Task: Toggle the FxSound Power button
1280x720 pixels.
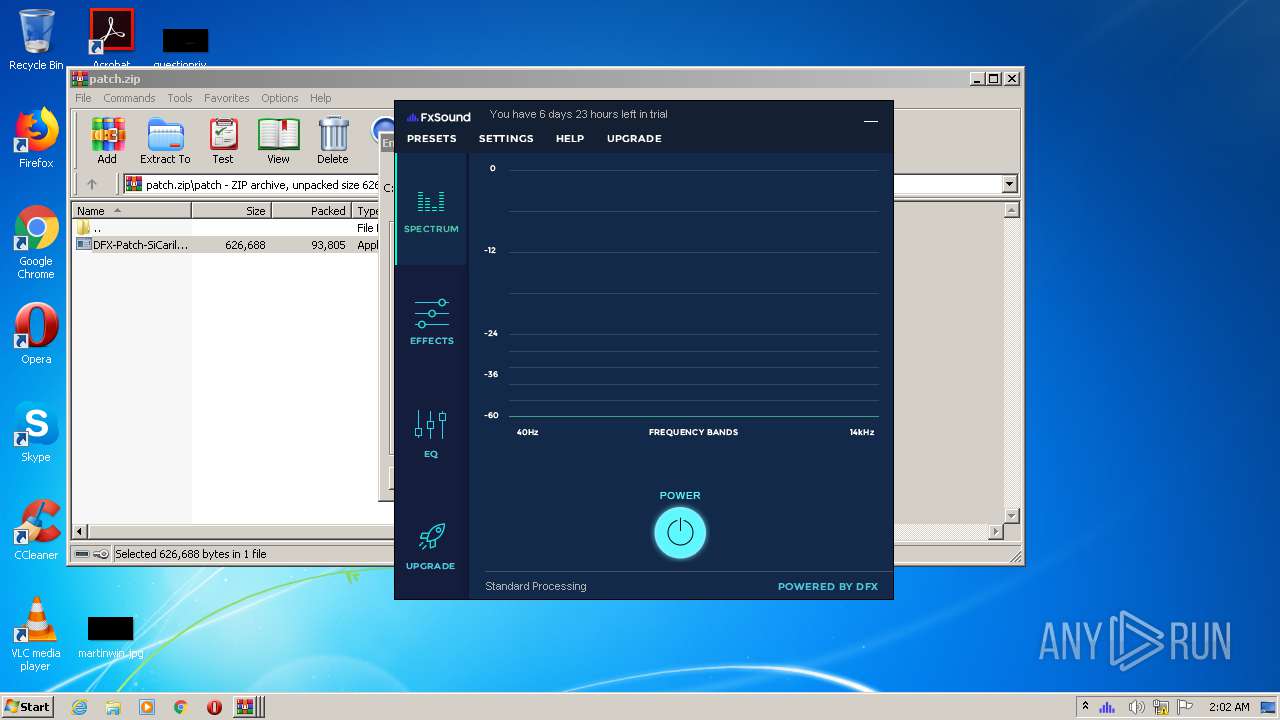Action: (x=680, y=532)
